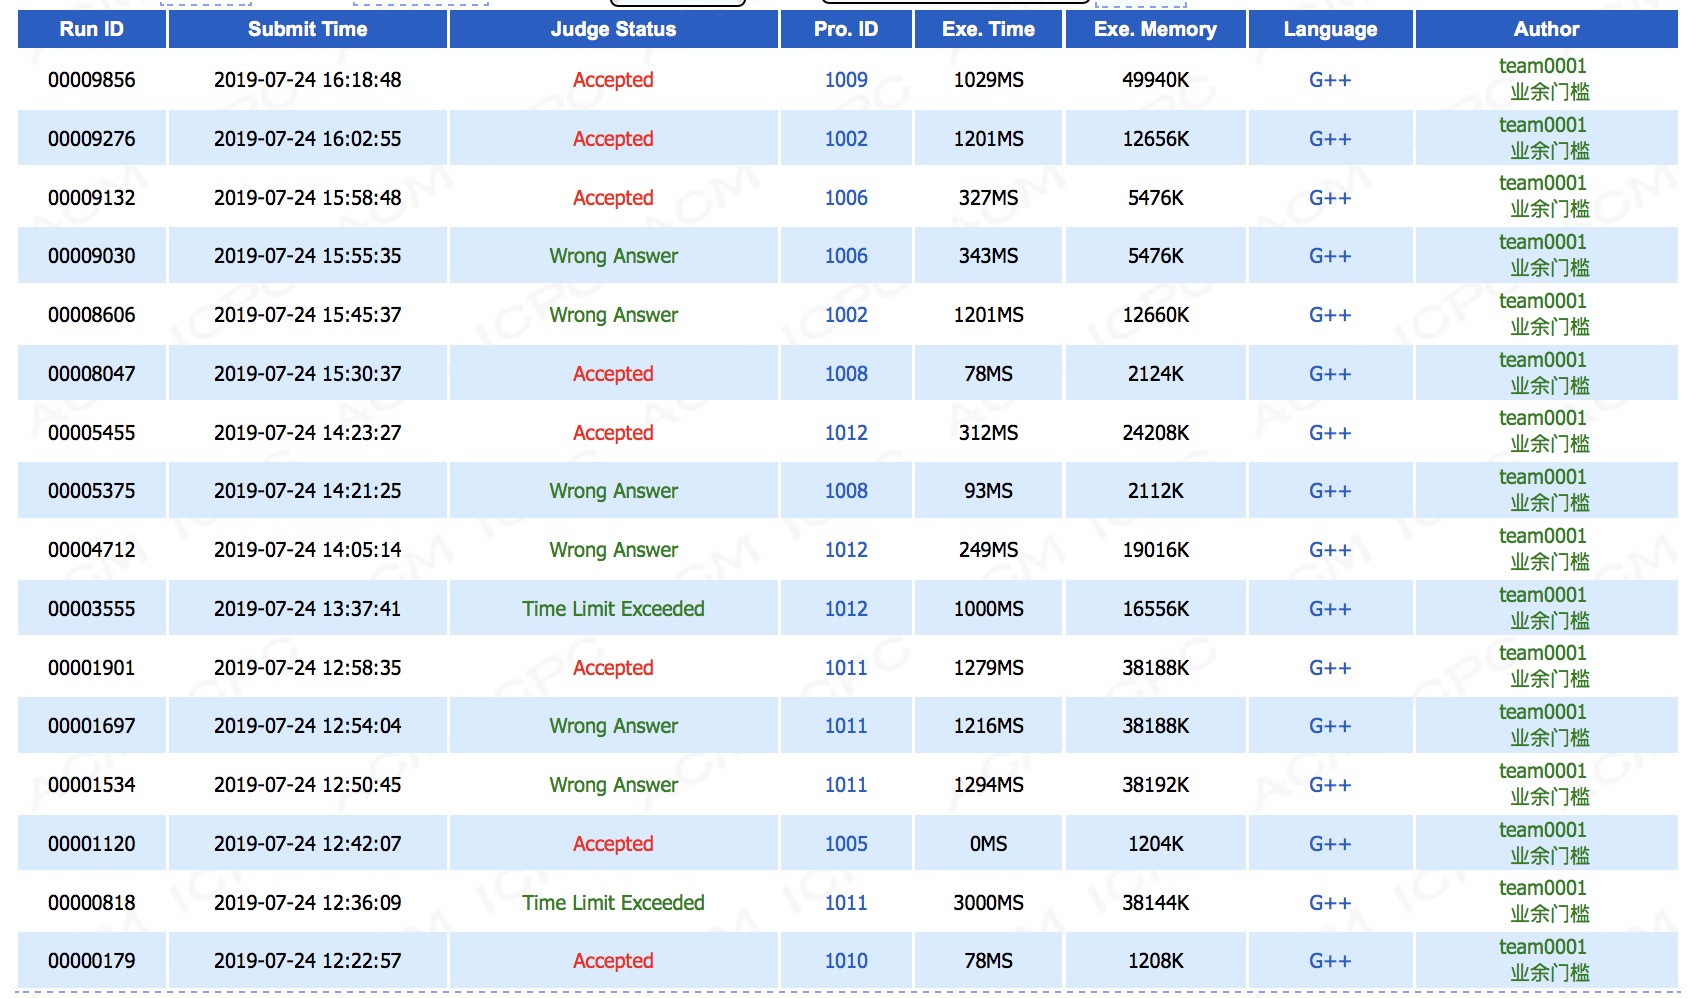Select the Submit Time column header
Image resolution: width=1690 pixels, height=998 pixels.
point(307,29)
